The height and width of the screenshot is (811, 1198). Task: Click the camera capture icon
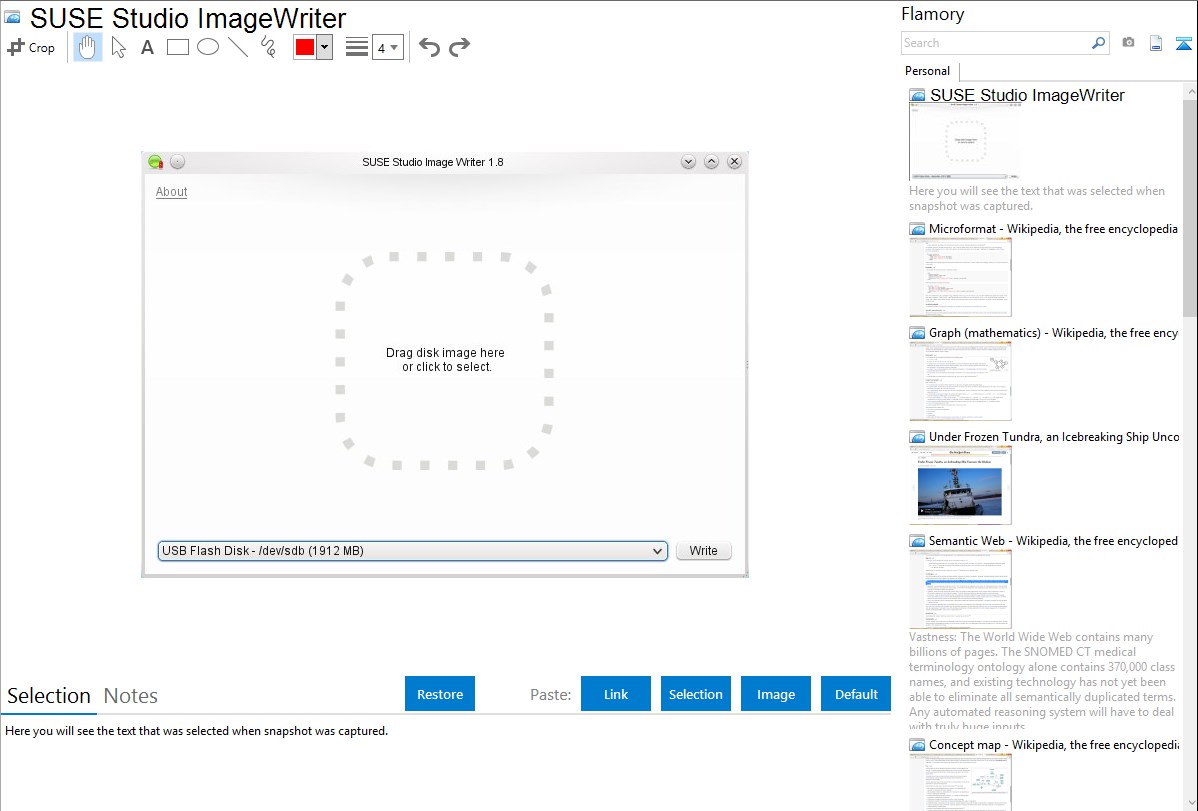click(1128, 43)
